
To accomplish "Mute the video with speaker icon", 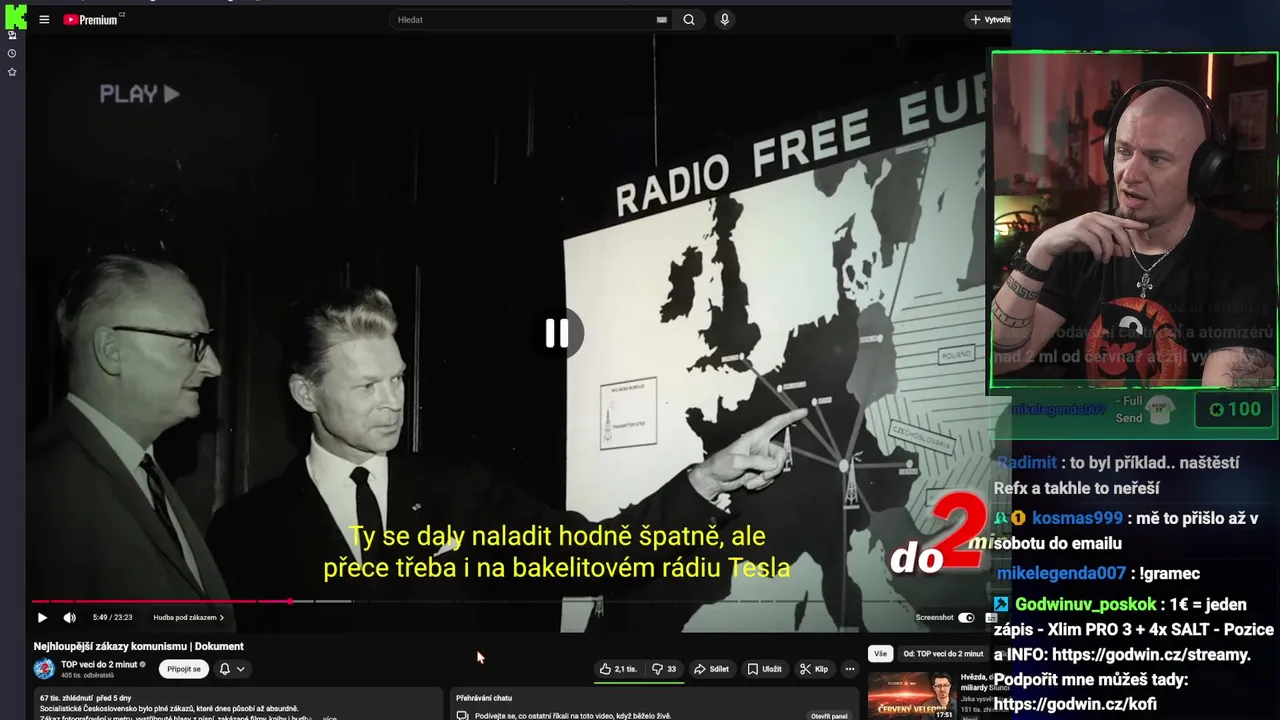I will tap(69, 617).
